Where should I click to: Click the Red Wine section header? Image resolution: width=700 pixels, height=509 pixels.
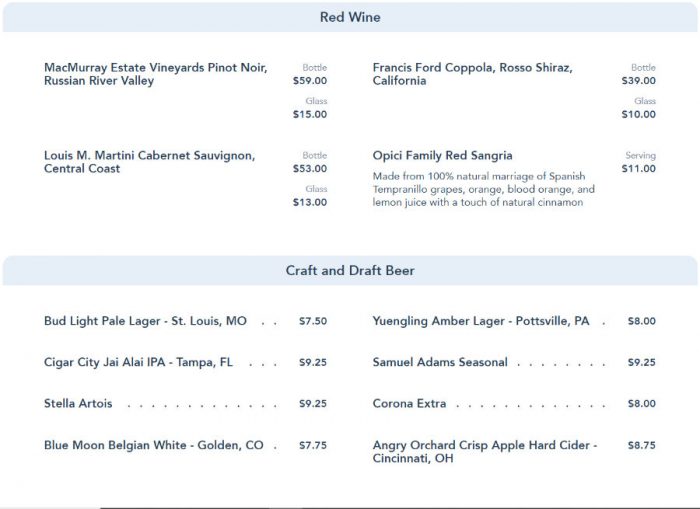350,17
